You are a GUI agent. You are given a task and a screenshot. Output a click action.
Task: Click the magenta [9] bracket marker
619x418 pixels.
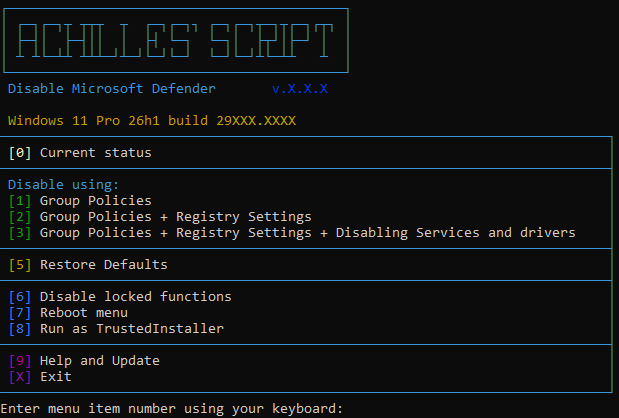click(x=20, y=361)
